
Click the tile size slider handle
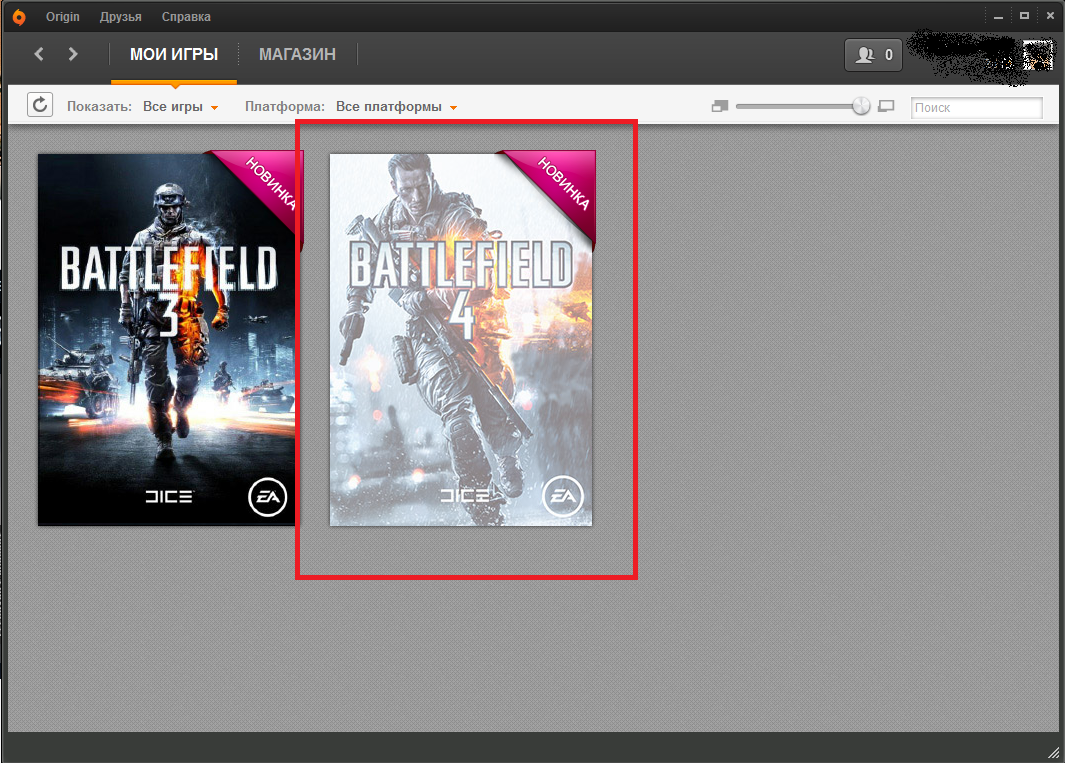[861, 106]
